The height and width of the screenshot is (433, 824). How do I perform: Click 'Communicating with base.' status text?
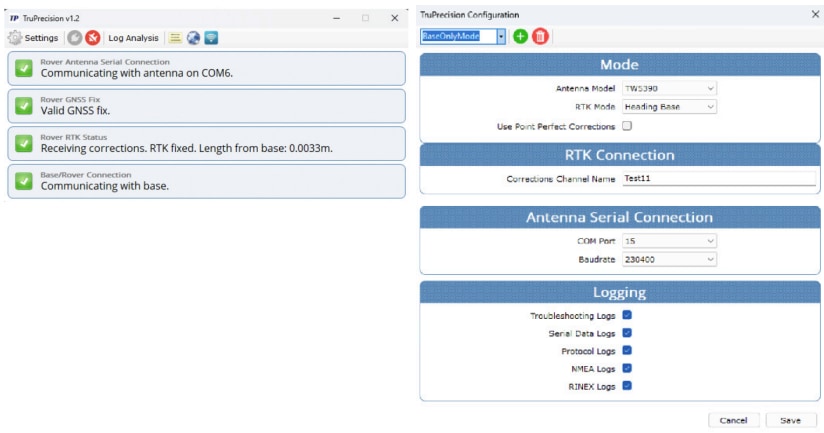coord(105,186)
